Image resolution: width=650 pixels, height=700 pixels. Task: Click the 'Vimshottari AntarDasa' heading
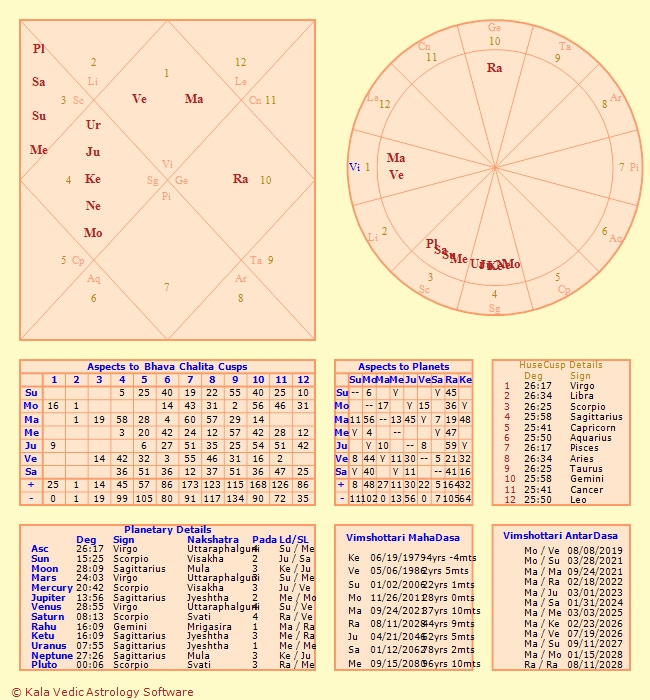pos(560,536)
